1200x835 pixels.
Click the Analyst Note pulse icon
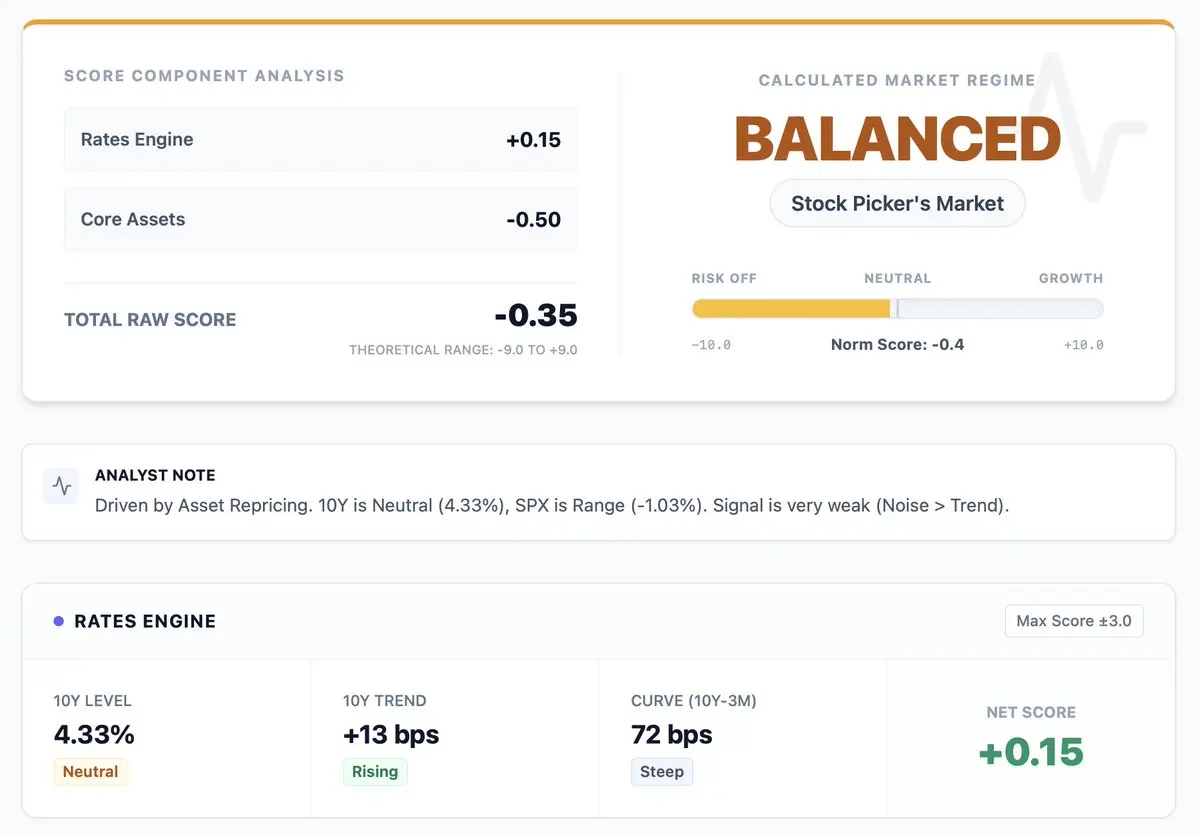click(62, 486)
